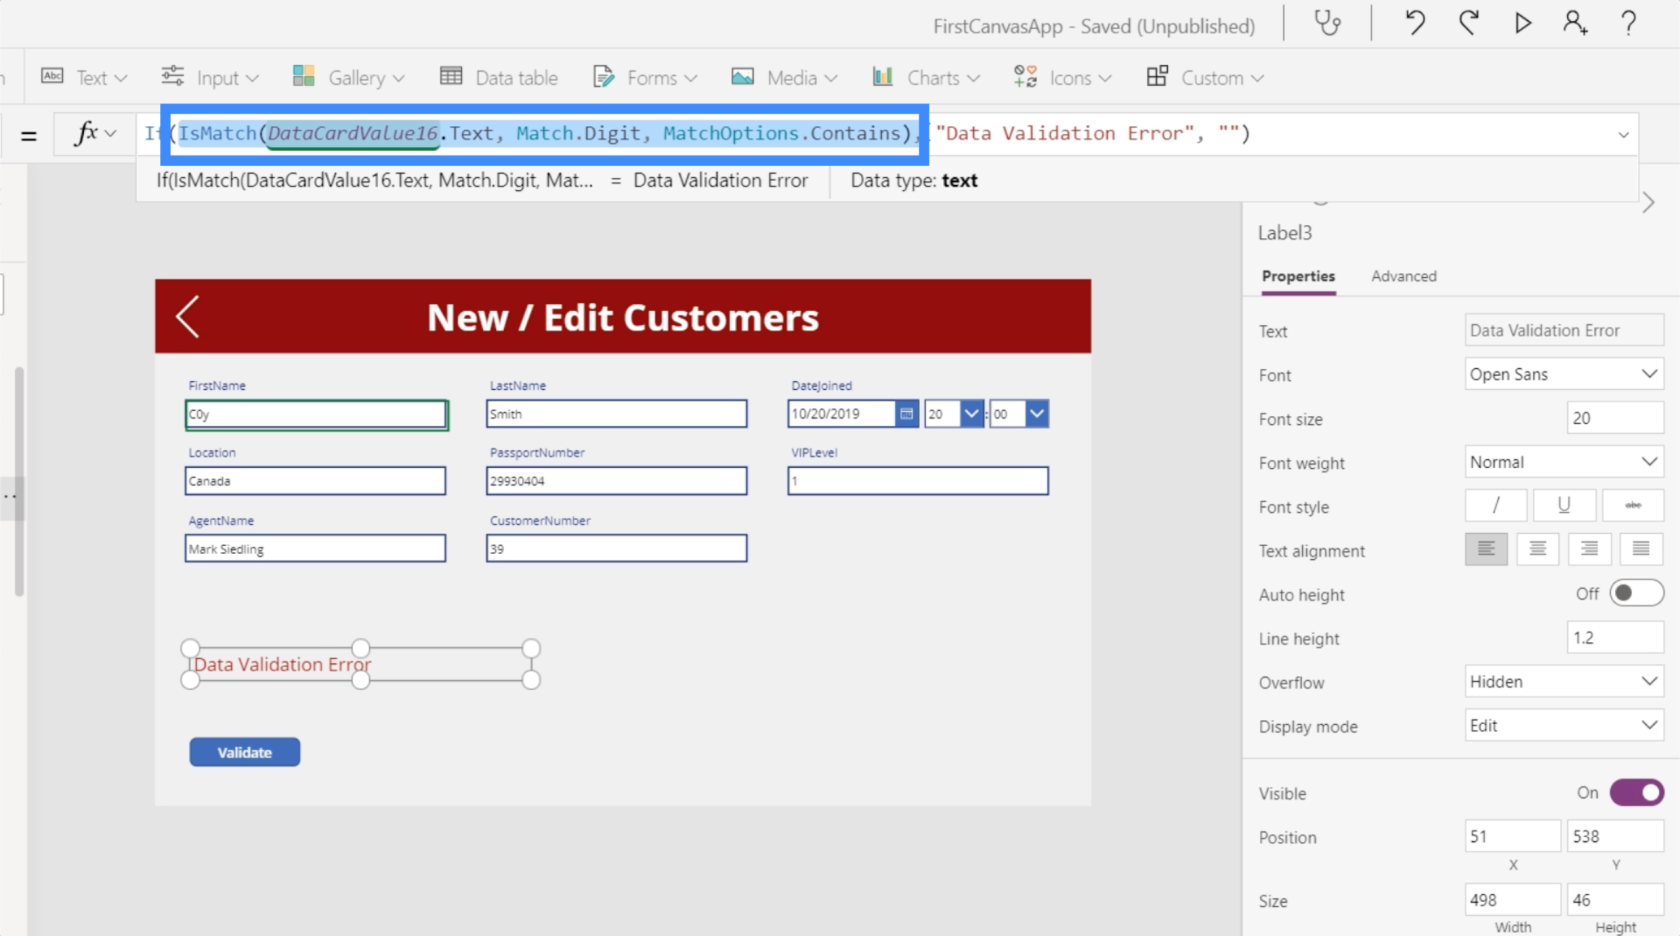Screen dimensions: 1680x936
Task: Expand the formula bar chevron
Action: pos(1623,134)
